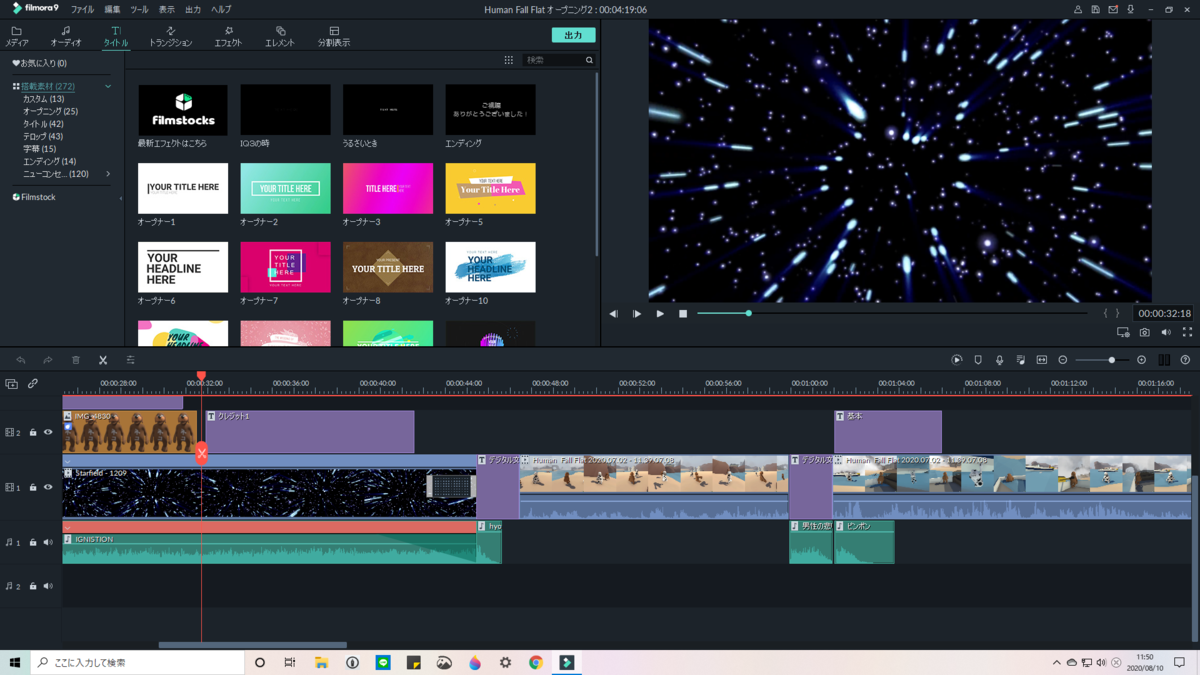Viewport: 1200px width, 675px height.
Task: Select カスタム (13) category
Action: tap(43, 99)
